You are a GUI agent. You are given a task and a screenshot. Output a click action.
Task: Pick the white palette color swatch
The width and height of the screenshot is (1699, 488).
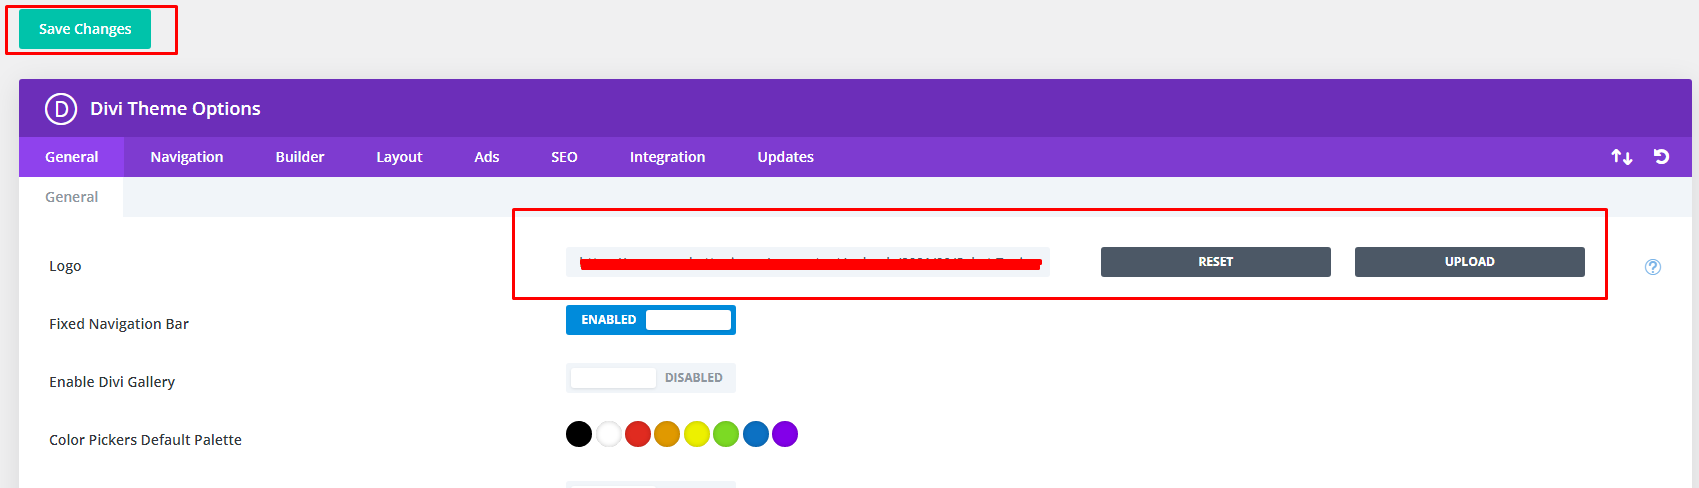609,434
